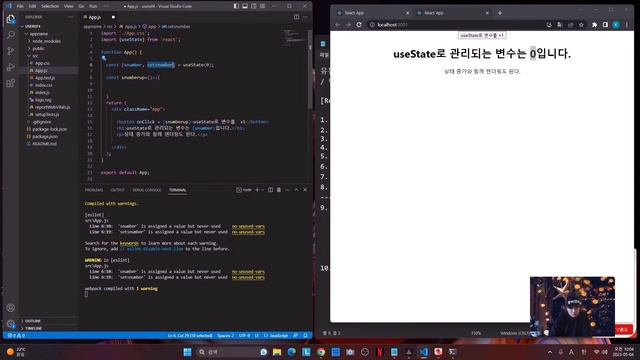Click the editor vertical scrollbar
This screenshot has height=360, width=640.
tap(310, 69)
